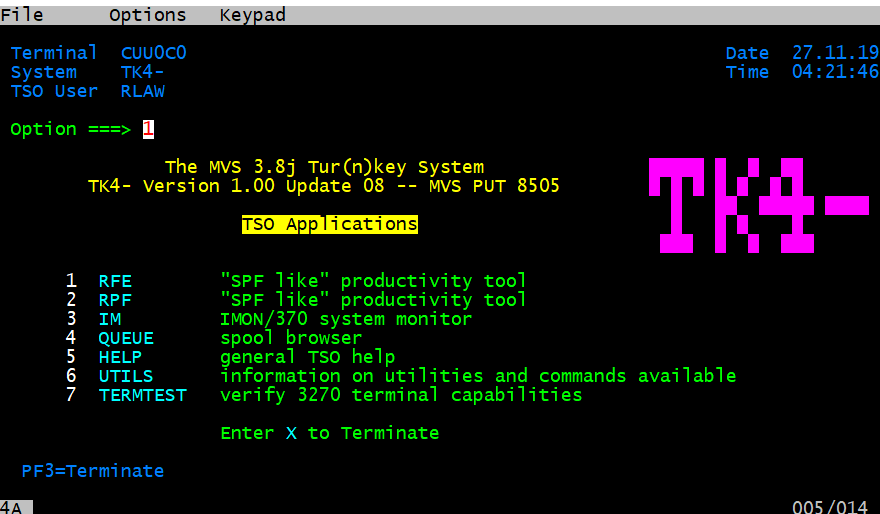
Task: Click the TSO user value RLAW
Action: [143, 91]
